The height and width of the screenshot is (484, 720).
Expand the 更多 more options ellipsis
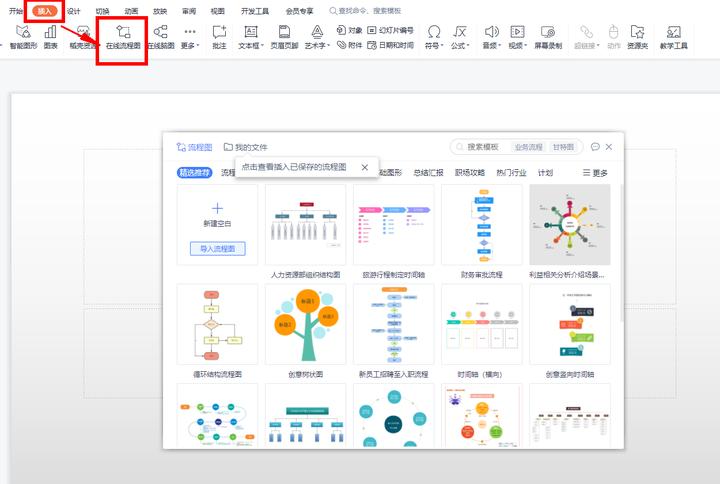(x=190, y=37)
